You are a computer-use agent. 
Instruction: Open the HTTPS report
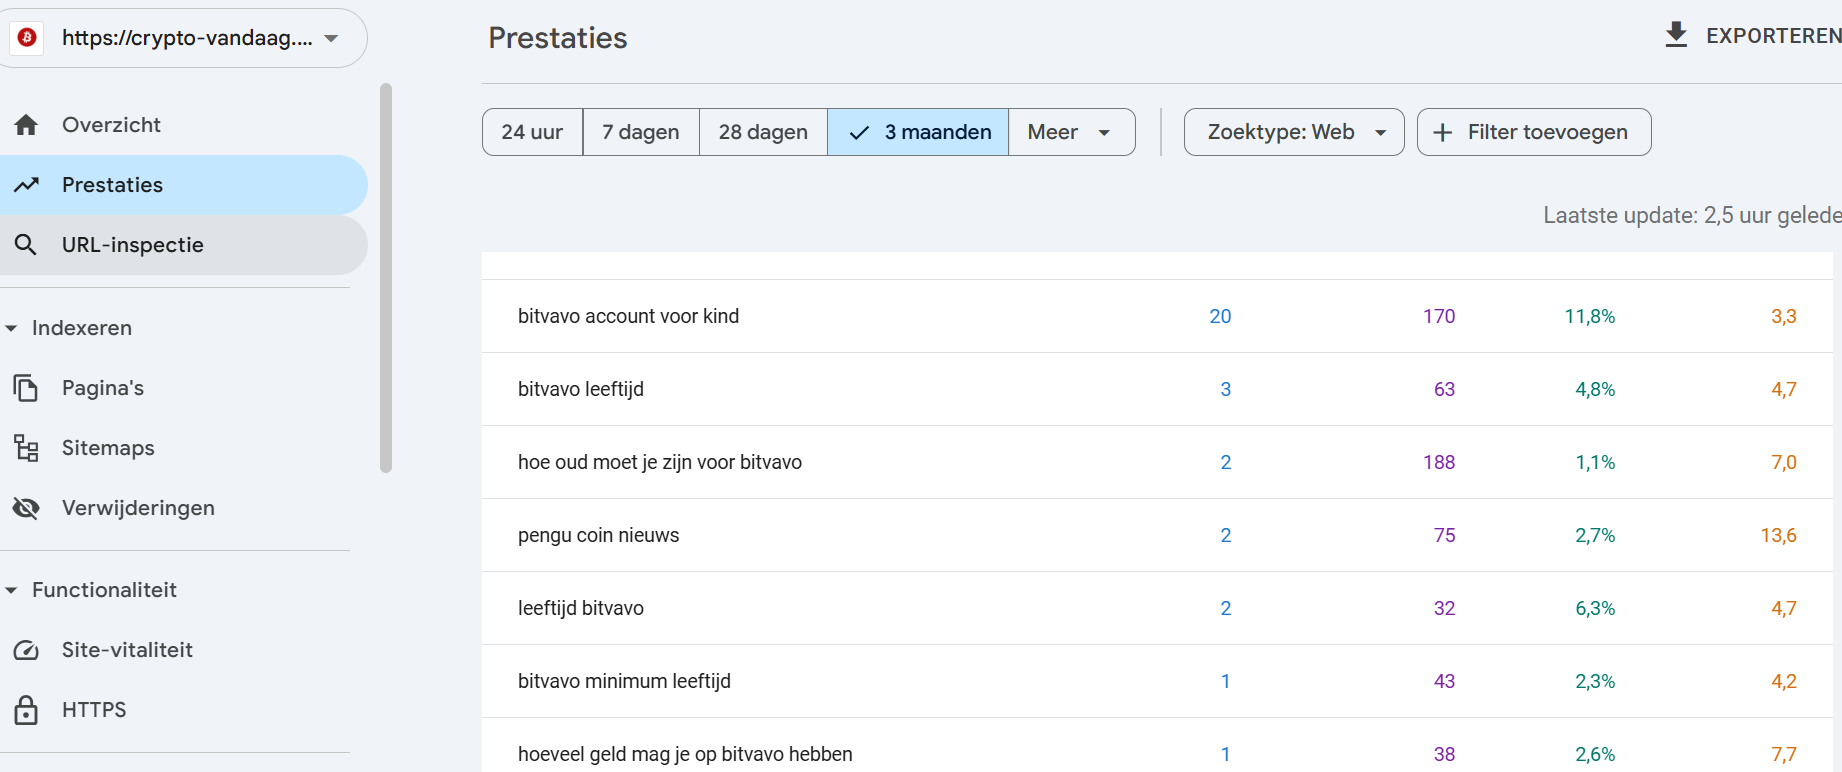[x=184, y=710]
